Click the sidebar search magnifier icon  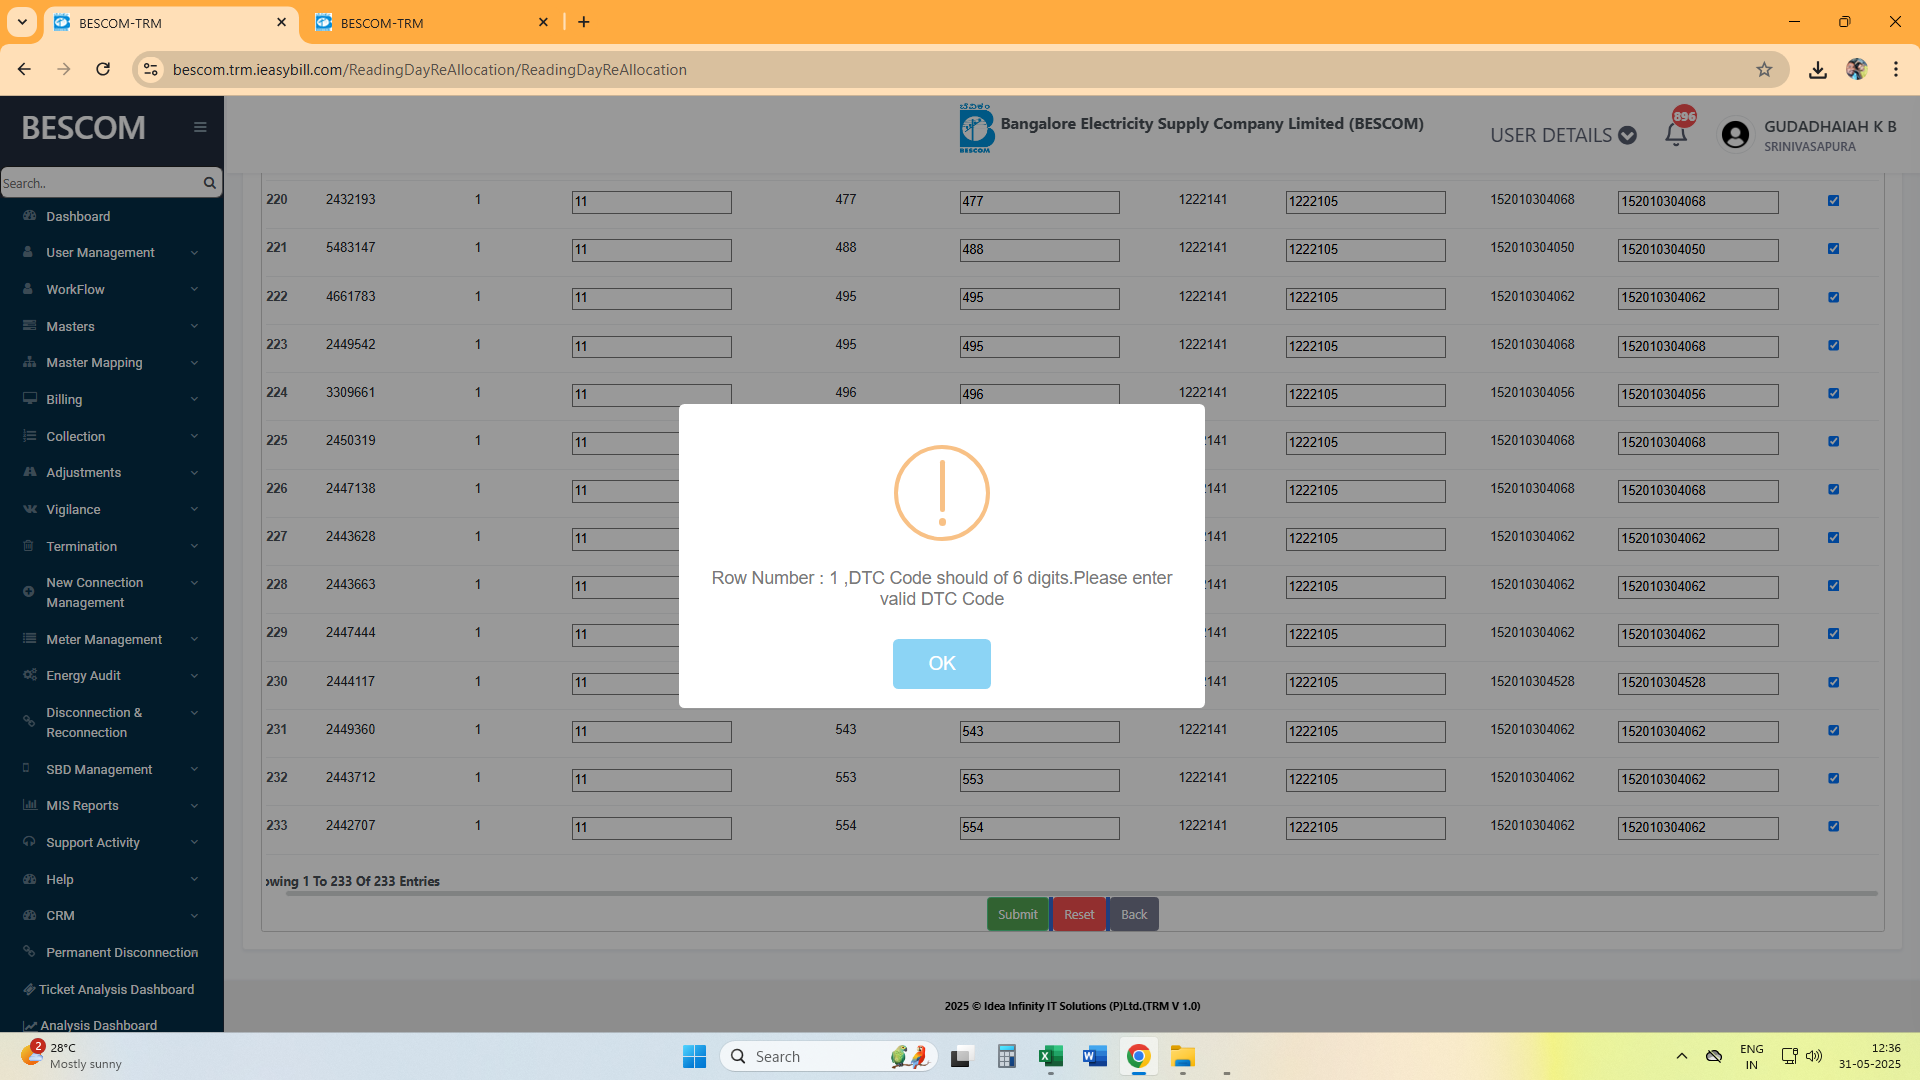209,183
